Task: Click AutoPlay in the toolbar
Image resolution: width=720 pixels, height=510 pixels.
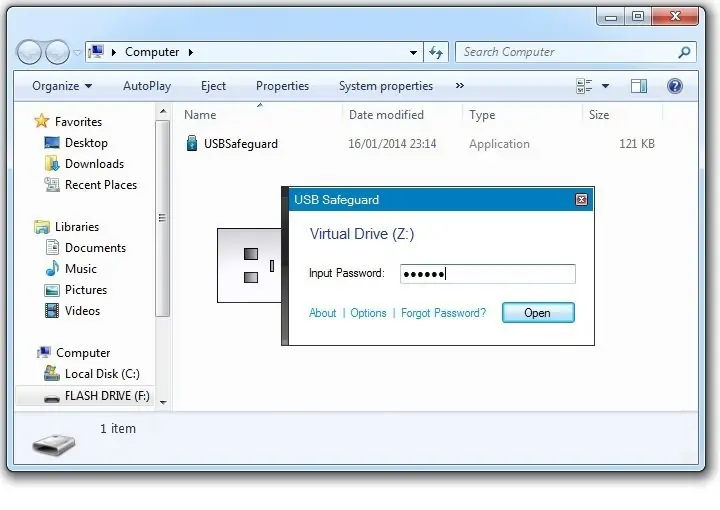Action: [147, 86]
